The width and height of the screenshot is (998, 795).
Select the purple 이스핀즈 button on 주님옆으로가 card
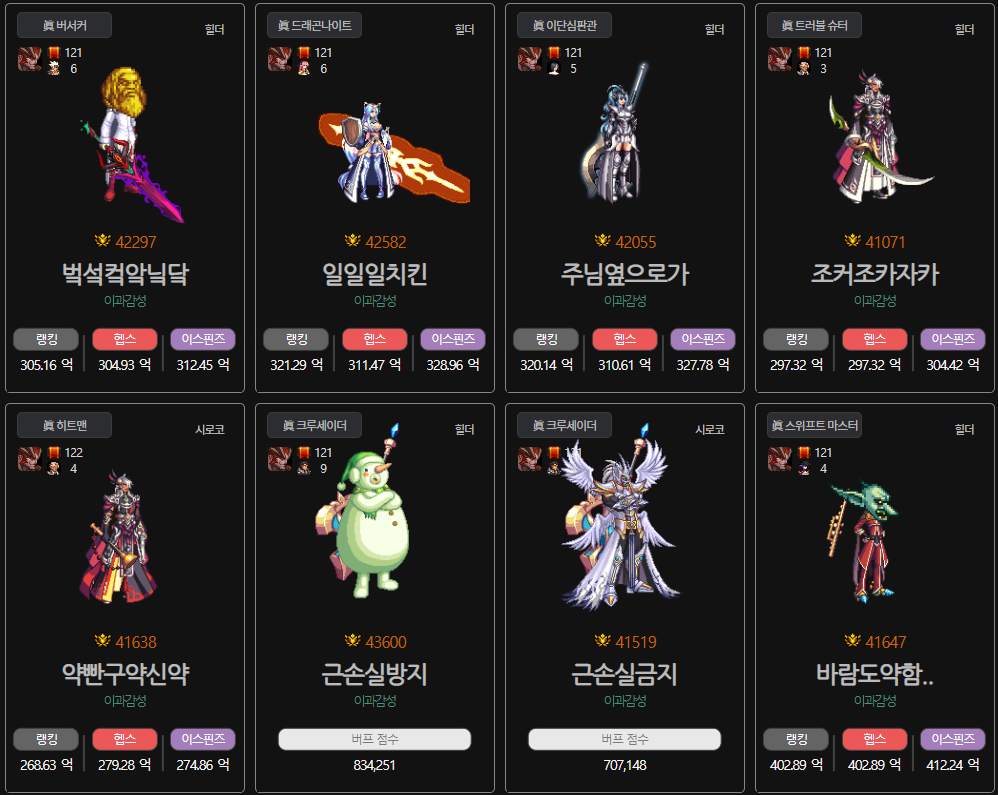(703, 339)
